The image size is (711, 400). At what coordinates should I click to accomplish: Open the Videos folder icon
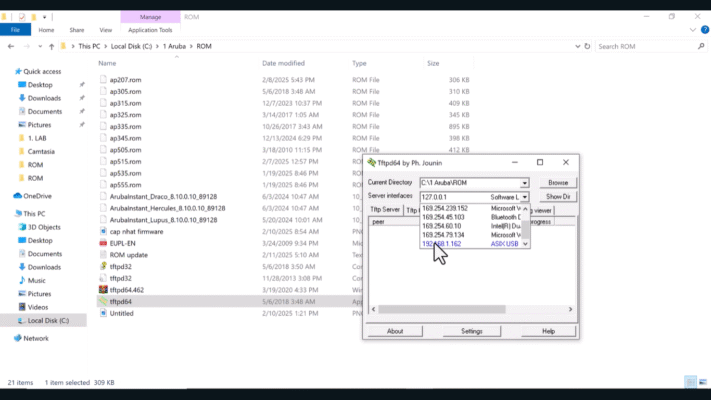pos(22,307)
